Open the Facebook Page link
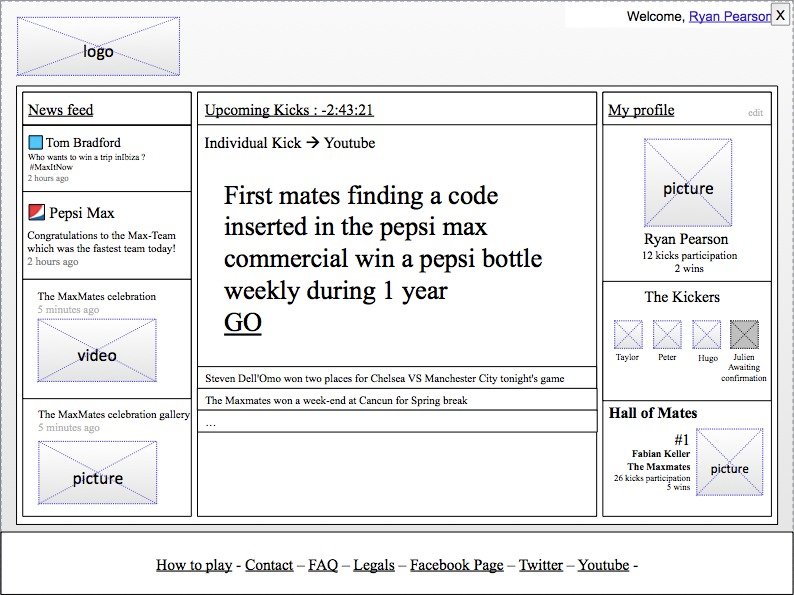794x595 pixels. [456, 565]
